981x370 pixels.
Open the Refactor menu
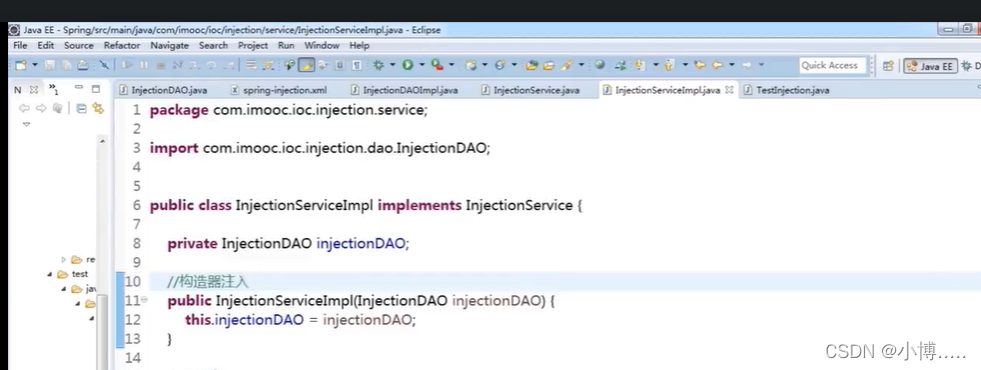(122, 46)
